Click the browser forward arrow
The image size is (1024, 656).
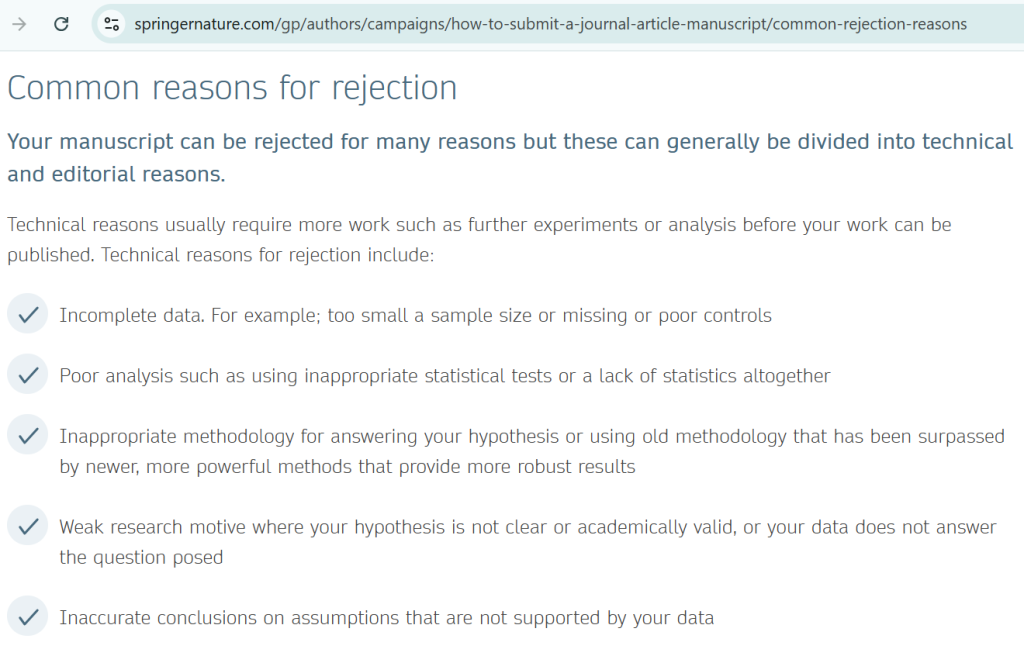(x=19, y=24)
